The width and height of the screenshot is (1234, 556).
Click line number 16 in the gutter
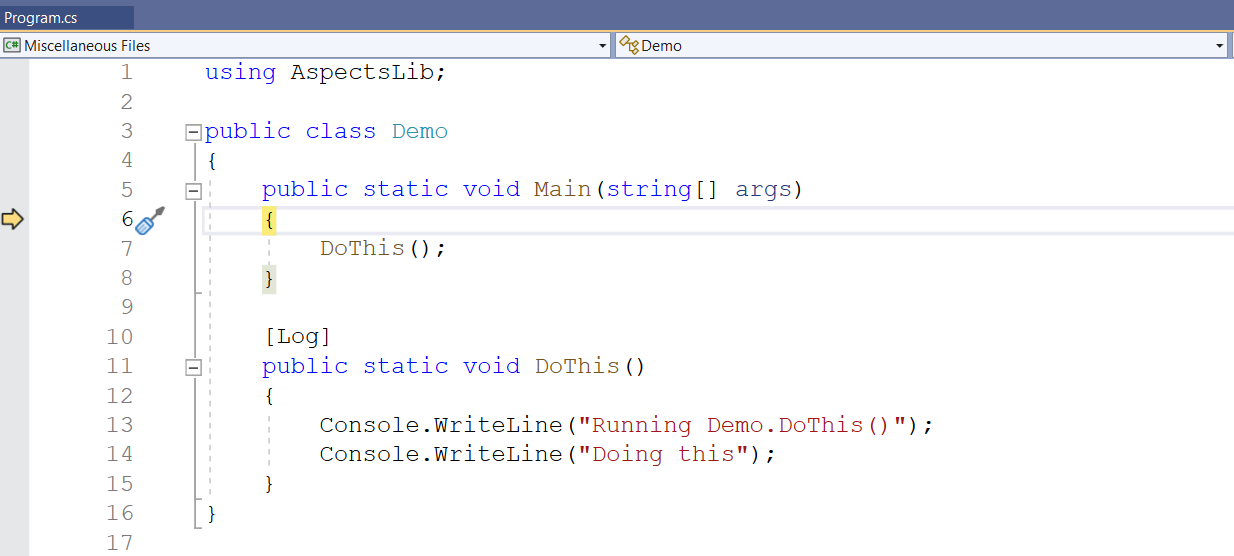click(x=120, y=514)
